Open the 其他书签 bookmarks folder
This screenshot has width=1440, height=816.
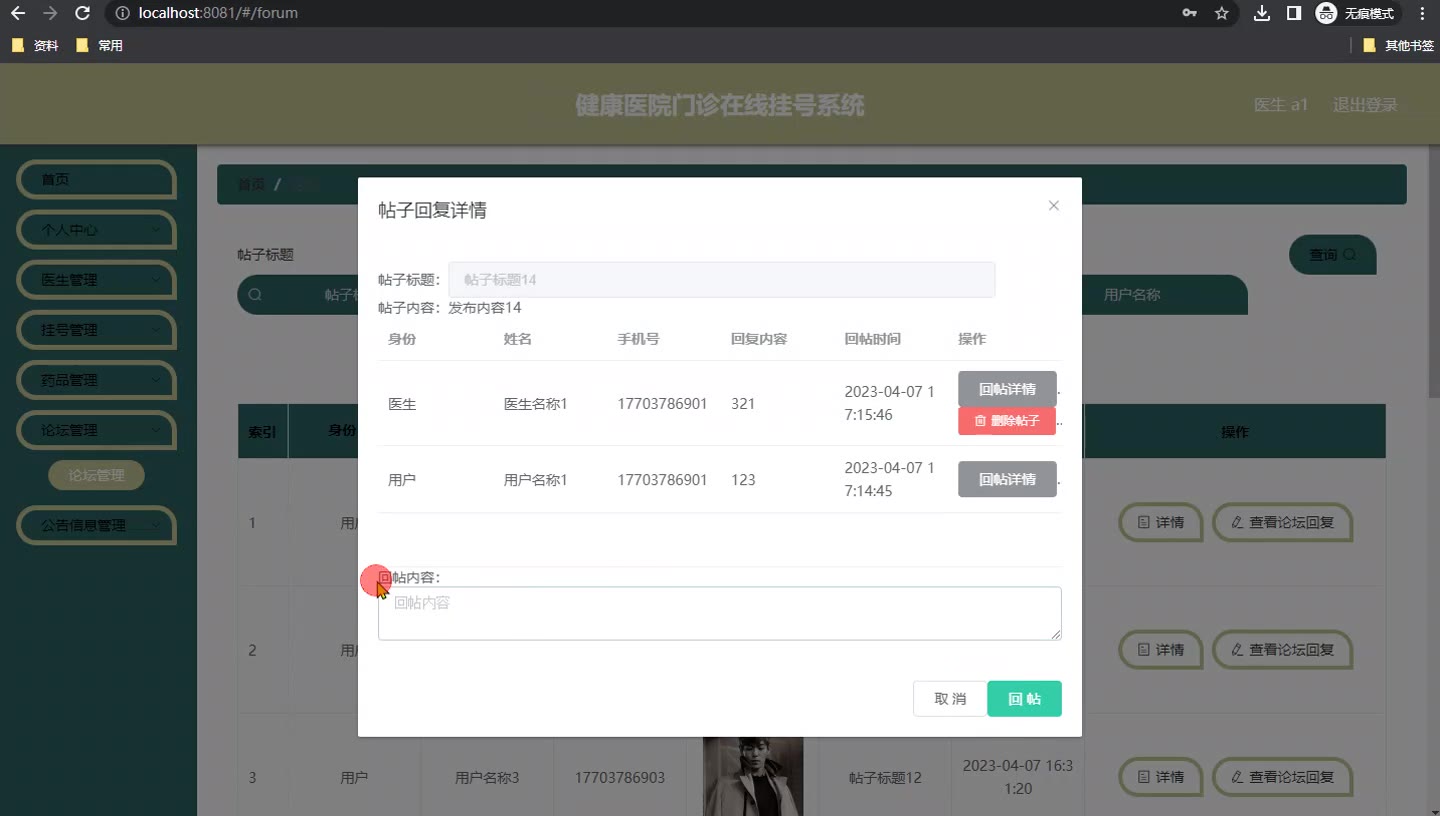1399,45
